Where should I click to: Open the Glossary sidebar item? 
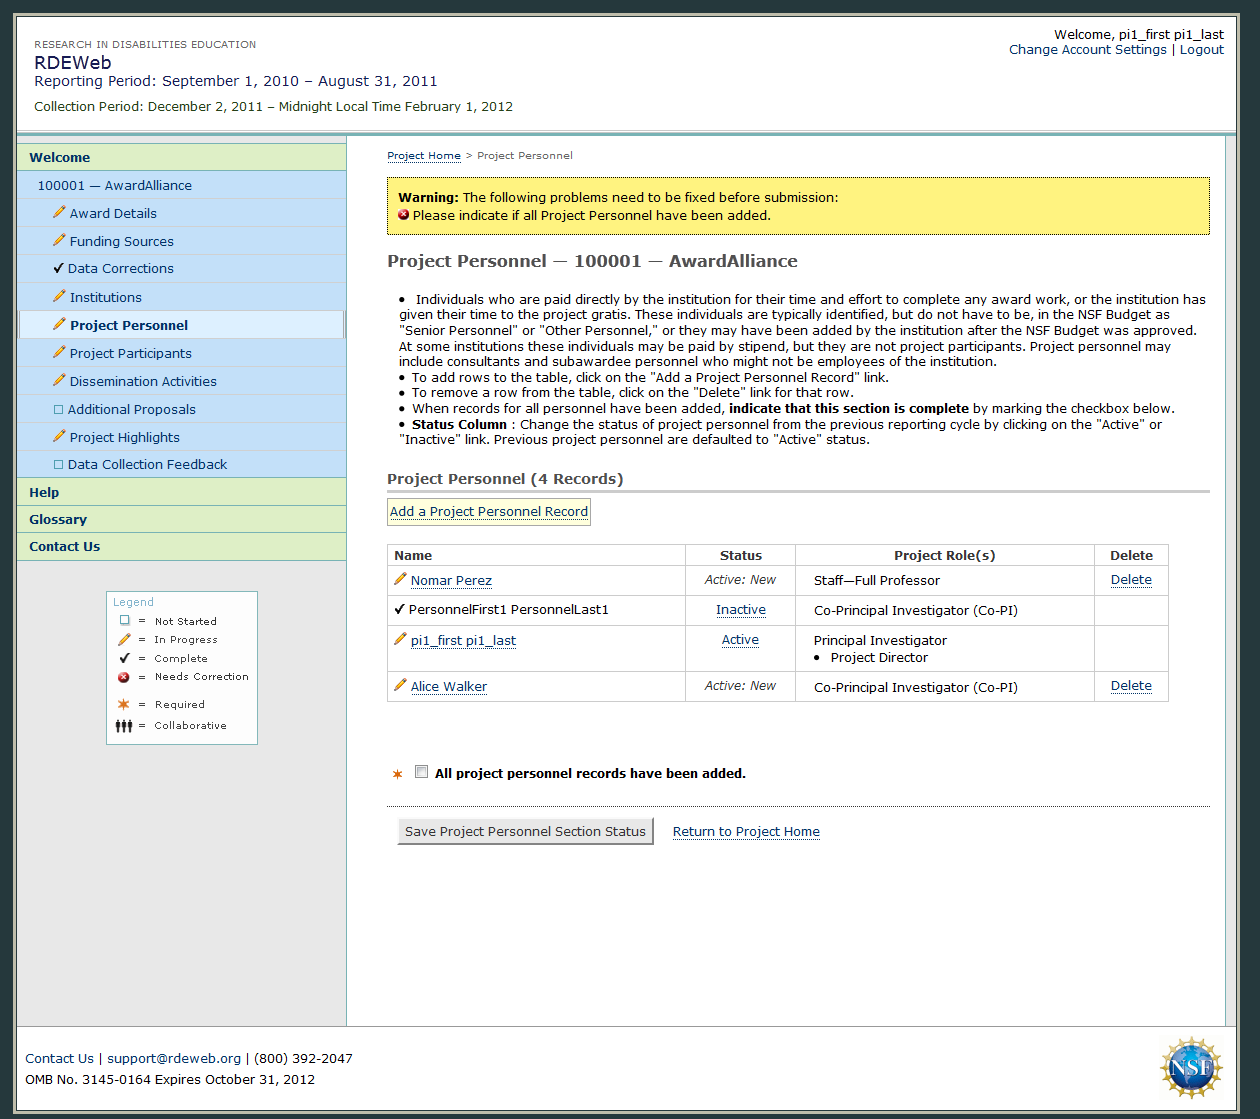coord(58,519)
